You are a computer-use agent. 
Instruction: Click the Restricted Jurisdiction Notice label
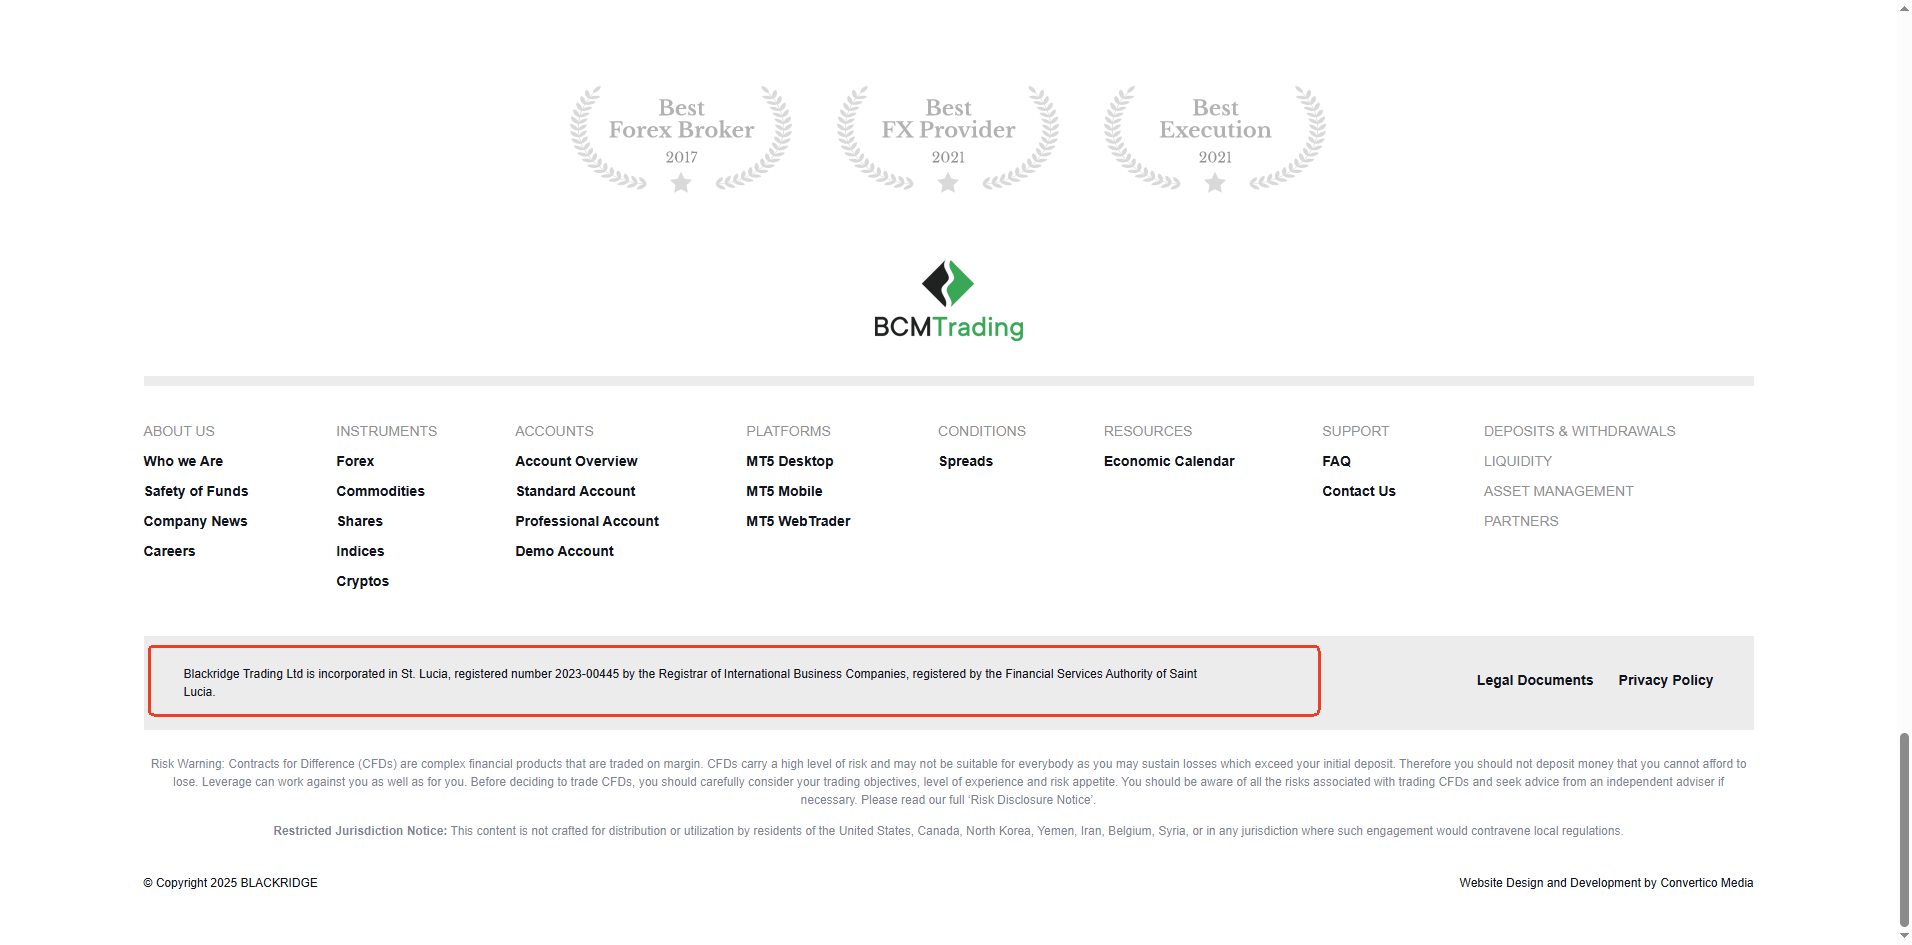pyautogui.click(x=360, y=831)
